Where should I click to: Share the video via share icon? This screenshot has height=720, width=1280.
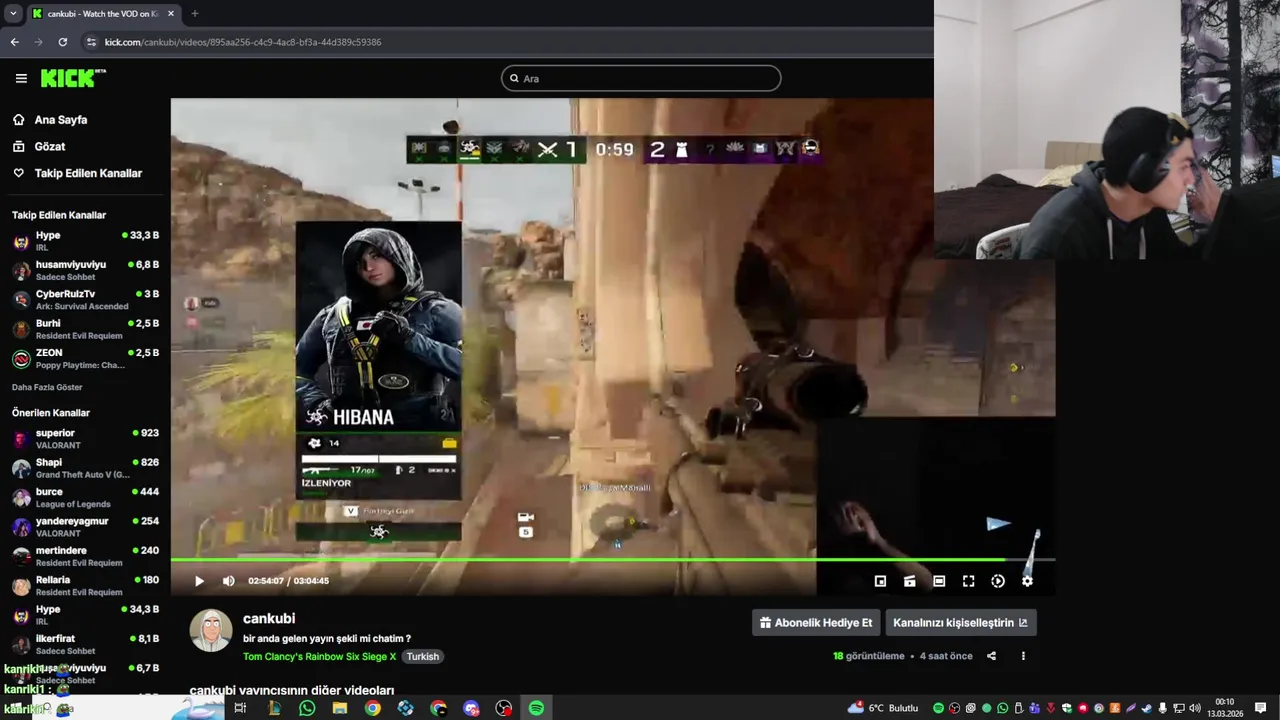point(991,656)
